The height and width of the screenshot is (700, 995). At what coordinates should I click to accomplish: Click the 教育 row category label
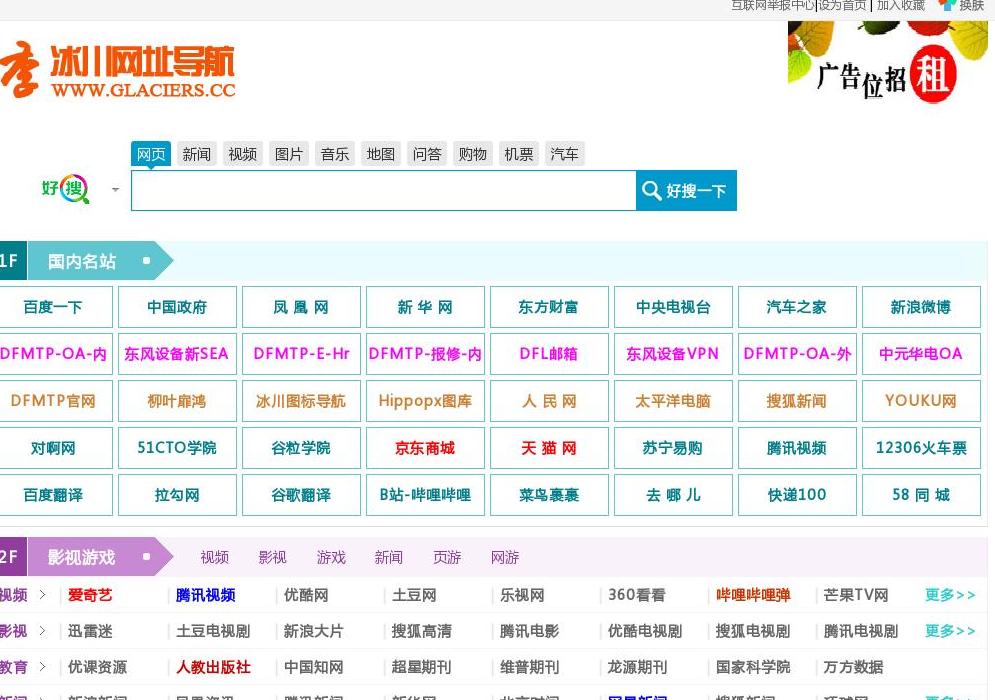(13, 667)
